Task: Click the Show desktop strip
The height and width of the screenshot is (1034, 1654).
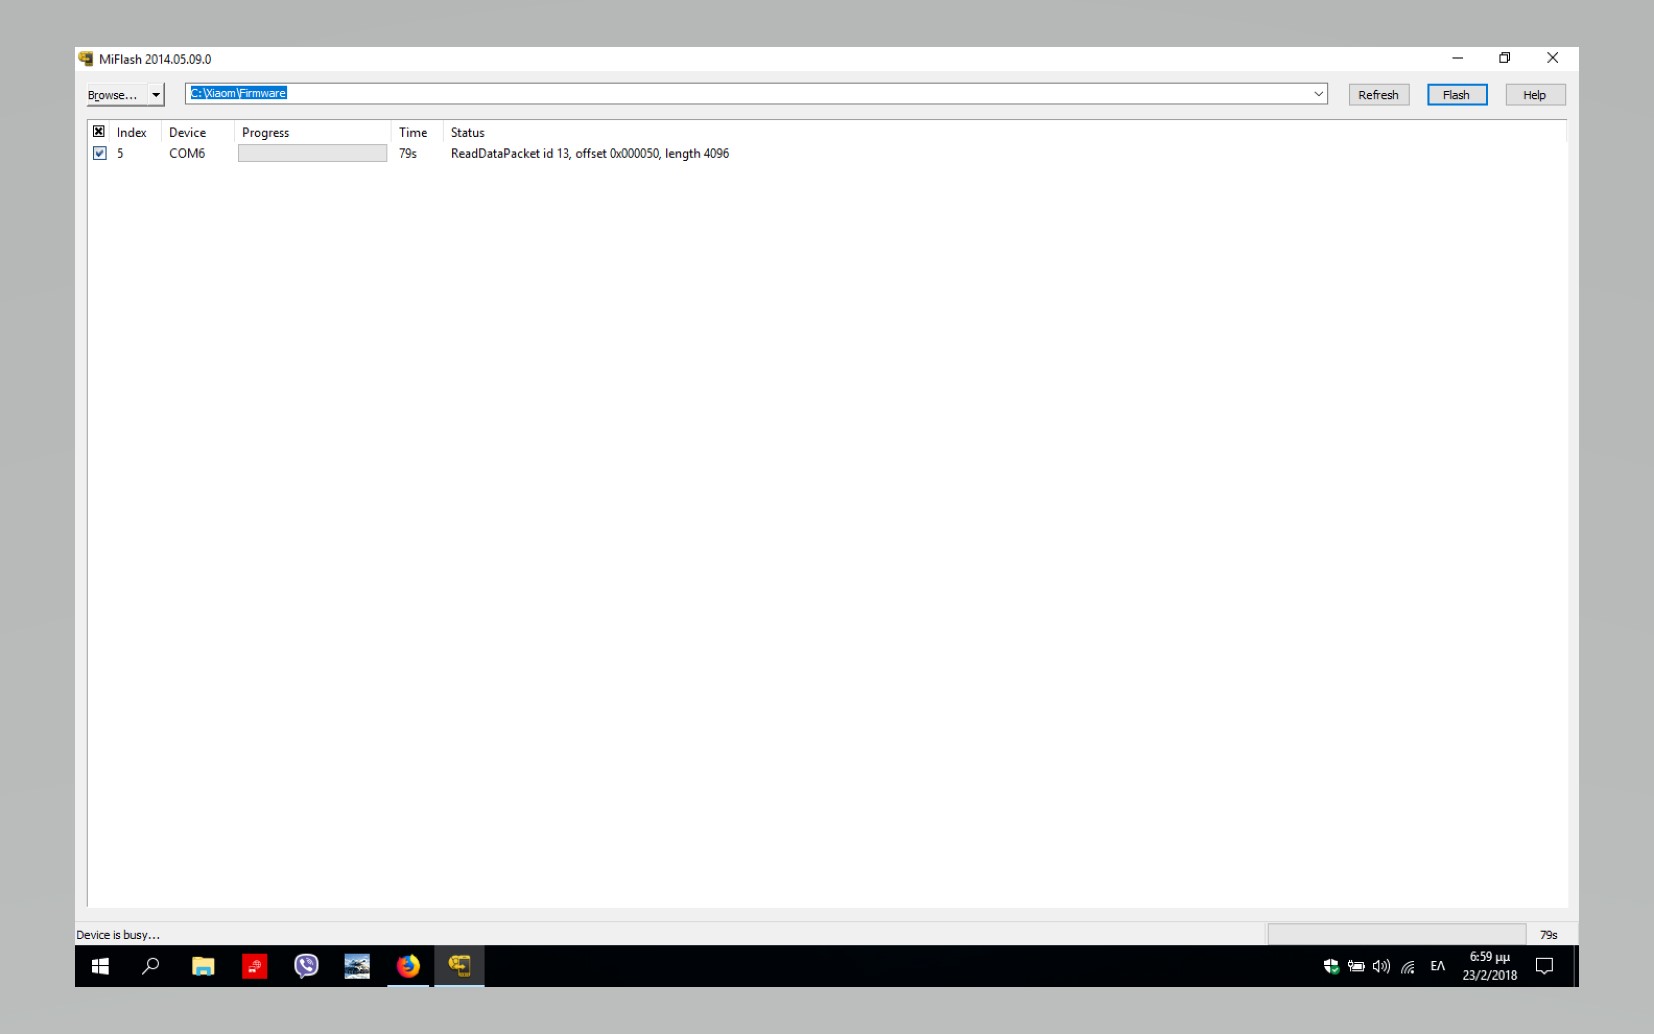Action: [1575, 966]
